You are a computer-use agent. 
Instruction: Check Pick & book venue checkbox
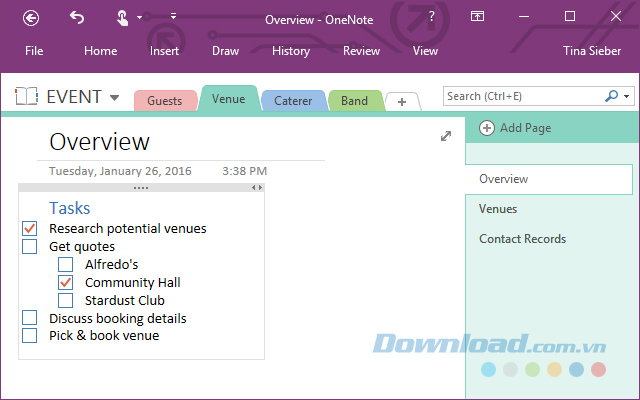pyautogui.click(x=29, y=336)
